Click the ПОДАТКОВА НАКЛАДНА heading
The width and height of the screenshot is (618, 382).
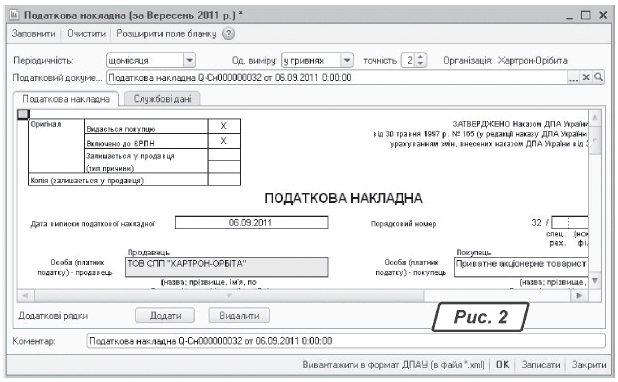tap(343, 198)
